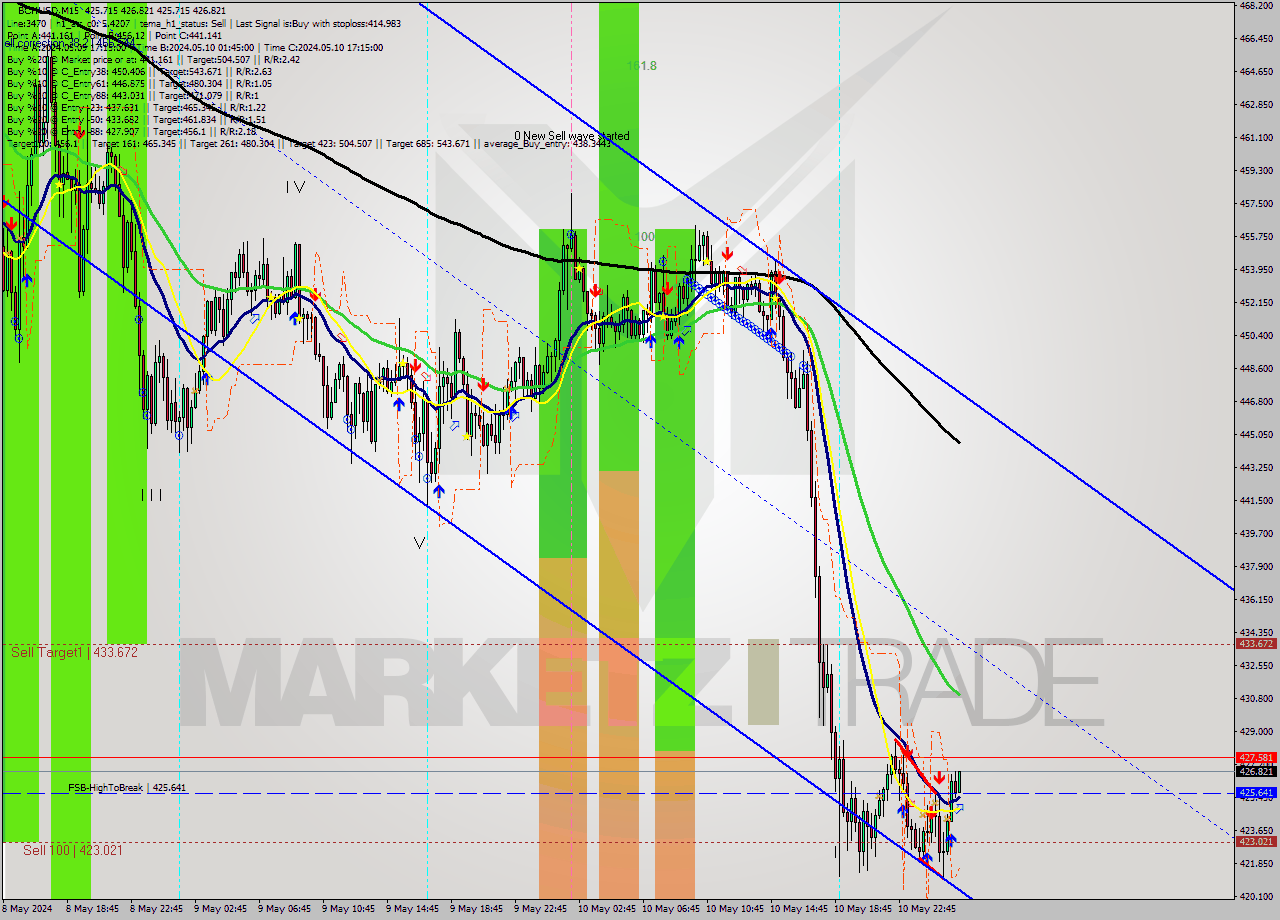Click the 'I I I' wave label
The height and width of the screenshot is (920, 1280).
click(x=152, y=495)
